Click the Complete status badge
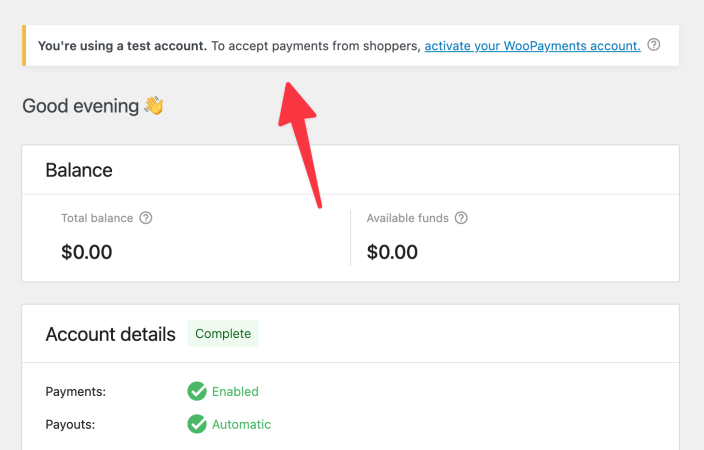Image resolution: width=704 pixels, height=450 pixels. pyautogui.click(x=223, y=334)
